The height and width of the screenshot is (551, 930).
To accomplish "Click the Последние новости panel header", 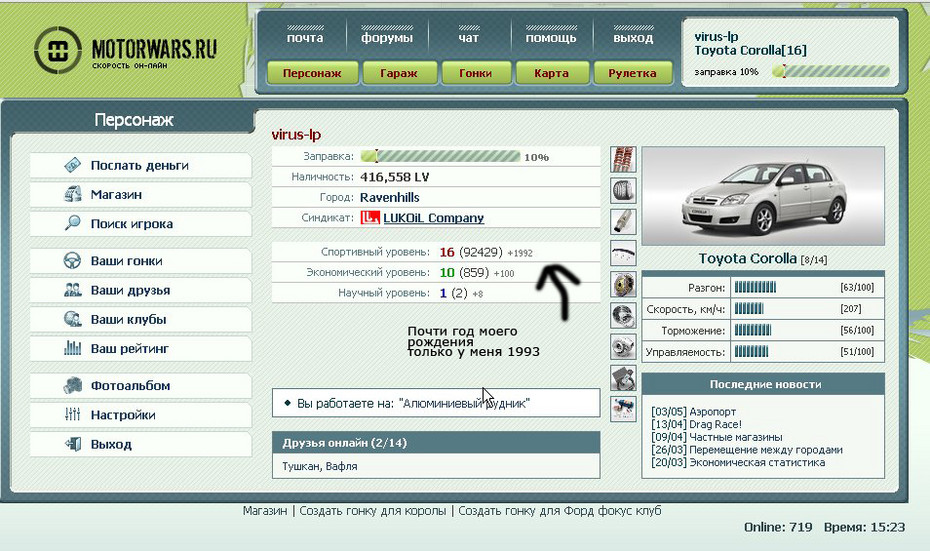I will pos(763,384).
